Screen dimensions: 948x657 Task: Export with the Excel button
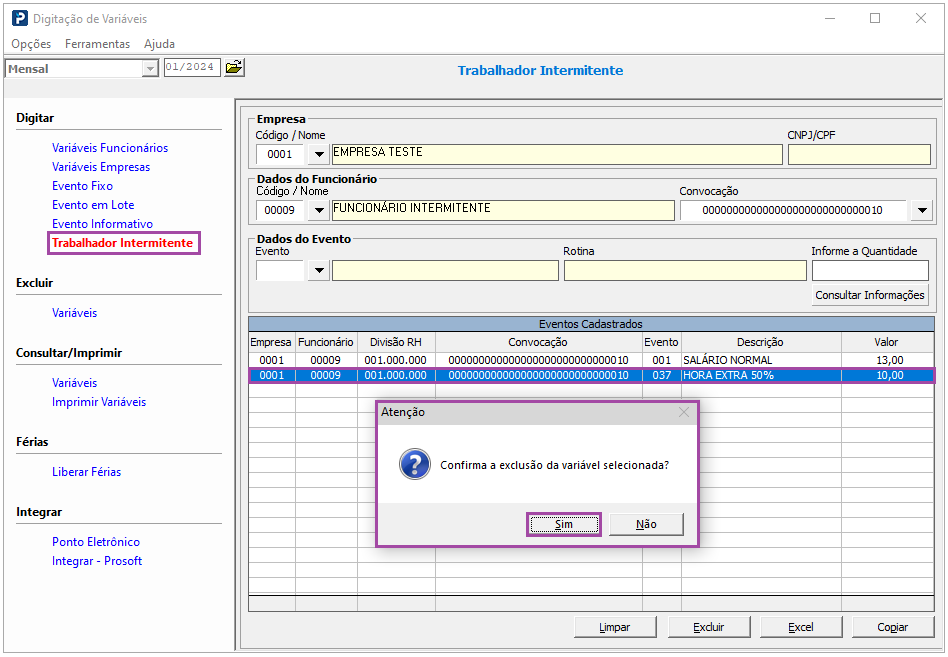pyautogui.click(x=800, y=627)
